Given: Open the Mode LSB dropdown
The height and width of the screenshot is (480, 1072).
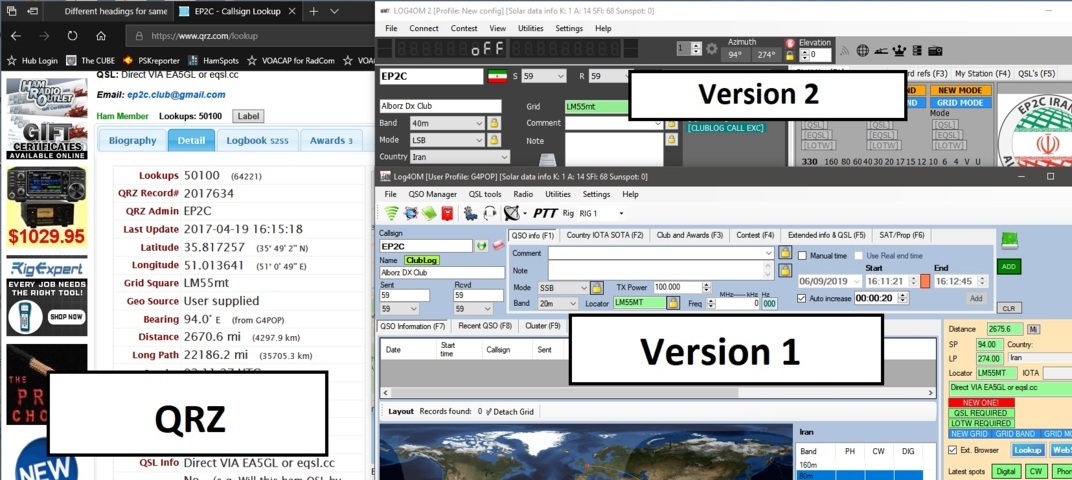Looking at the screenshot, I should pos(478,139).
